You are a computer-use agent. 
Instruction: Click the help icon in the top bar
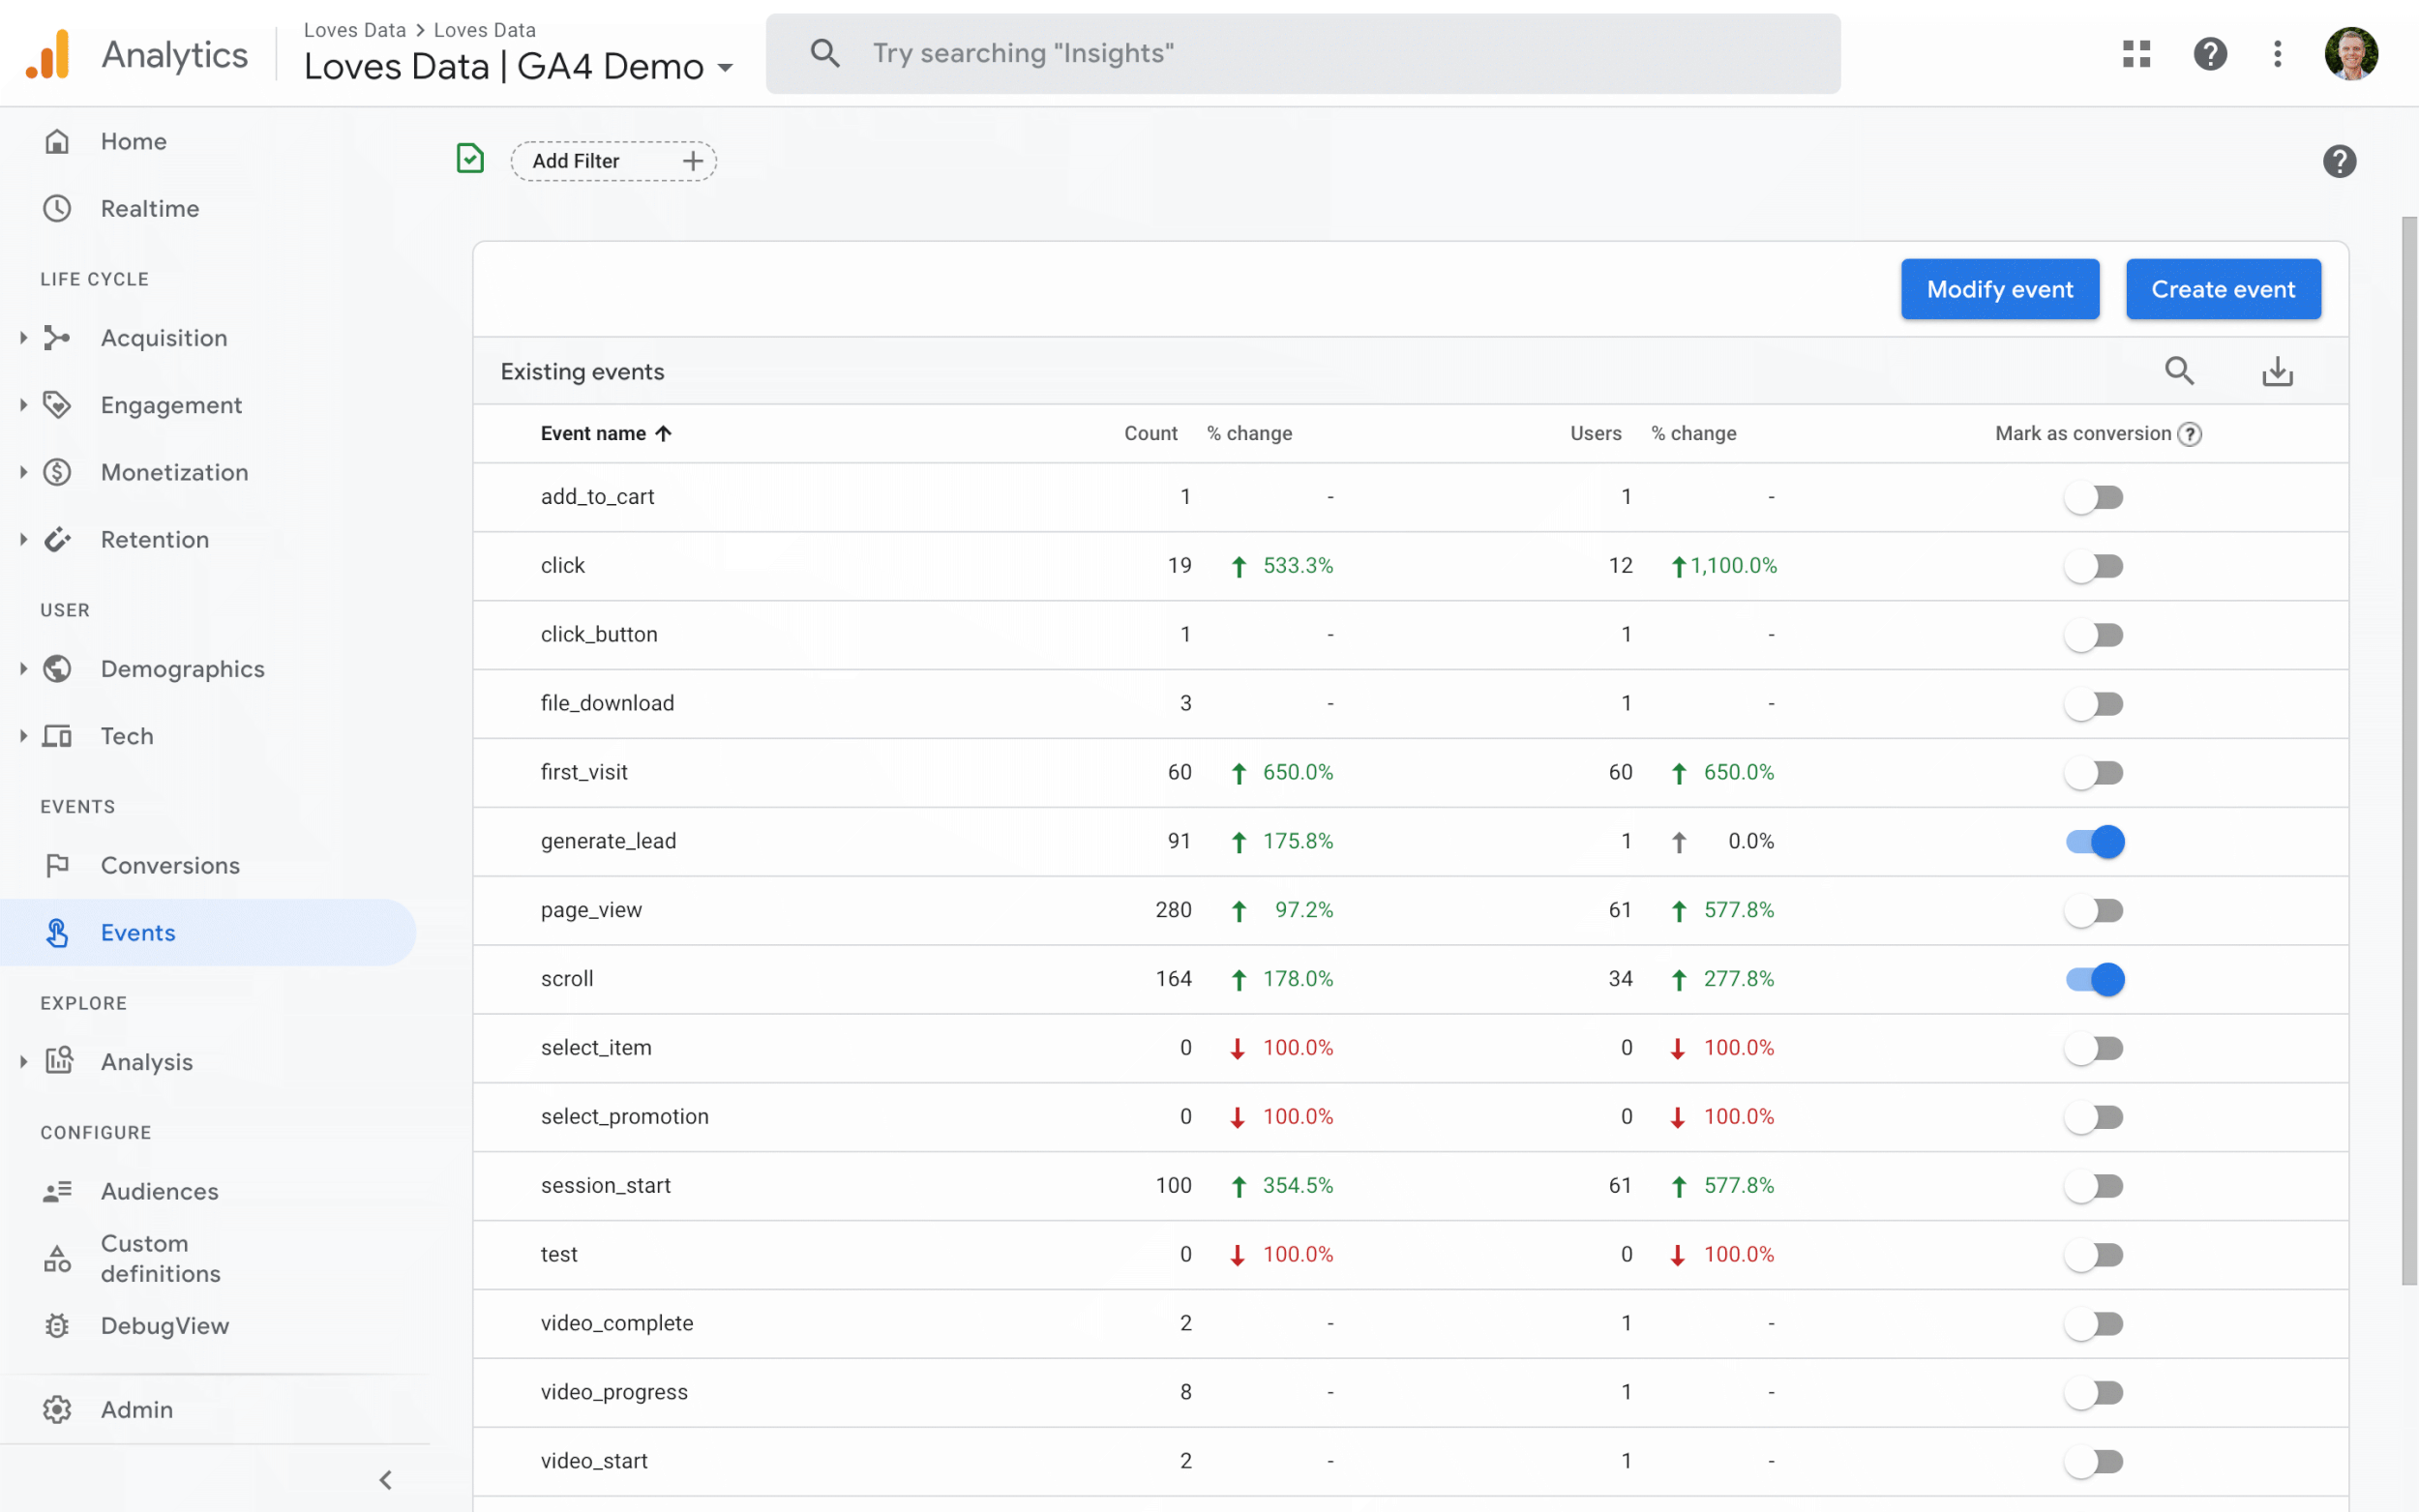point(2209,53)
